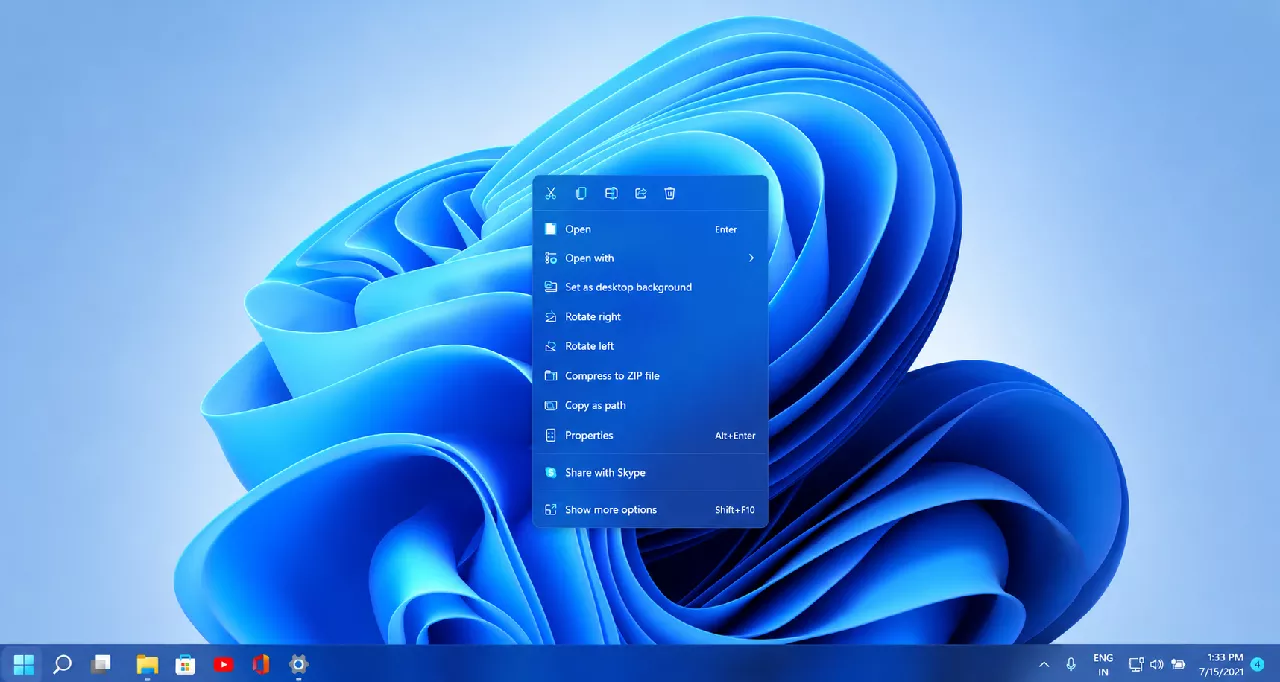Click the network tray icon
1280x682 pixels.
tap(1136, 664)
